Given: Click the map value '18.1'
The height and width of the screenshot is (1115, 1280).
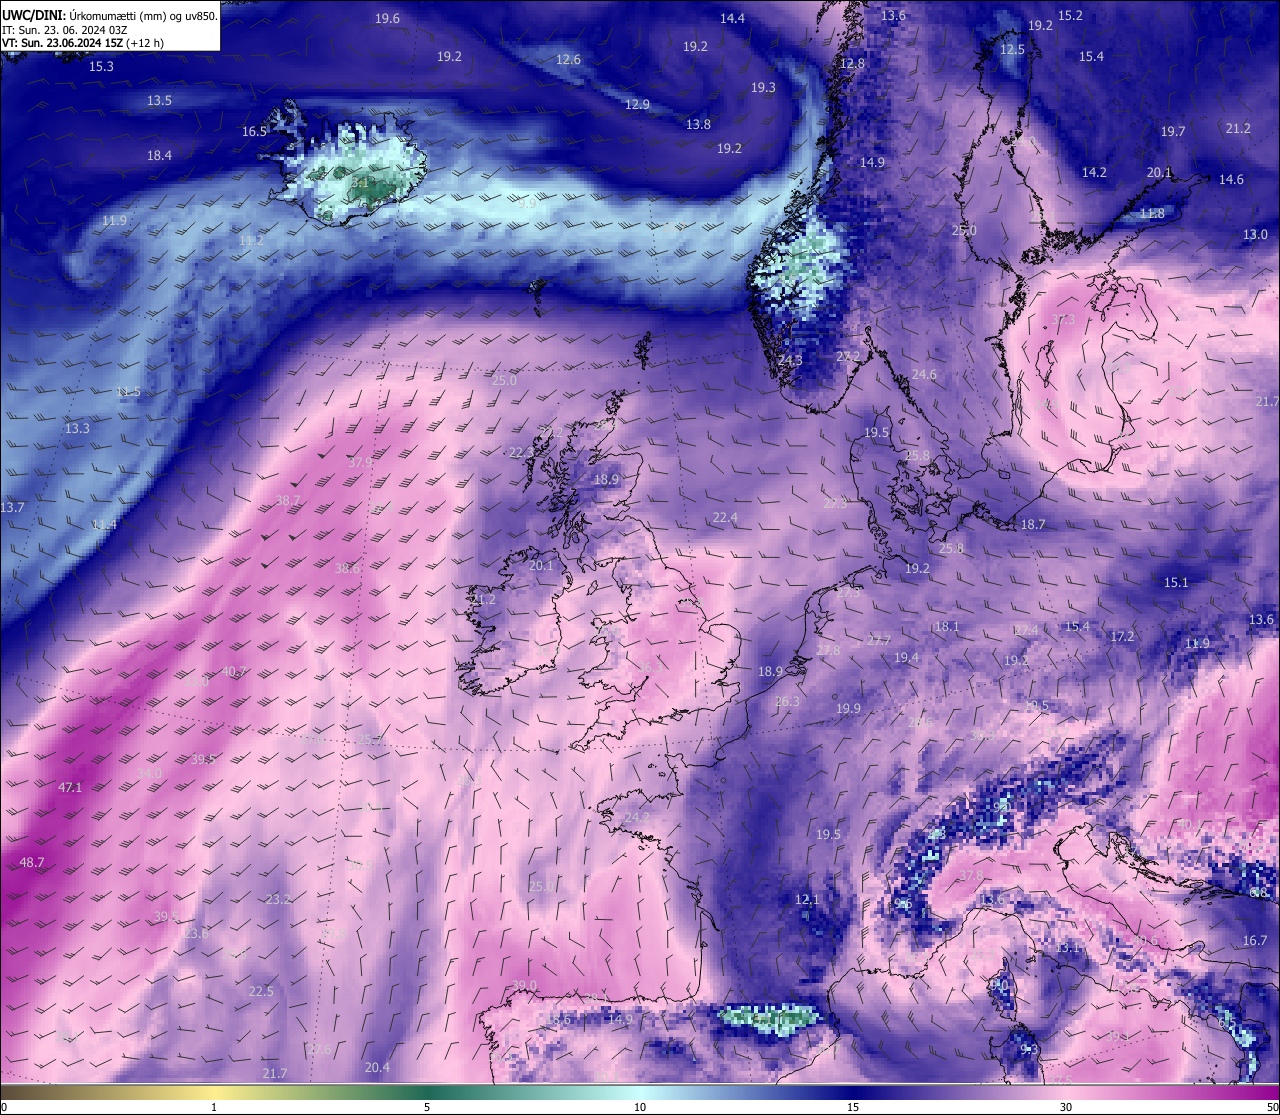Looking at the screenshot, I should (x=946, y=626).
